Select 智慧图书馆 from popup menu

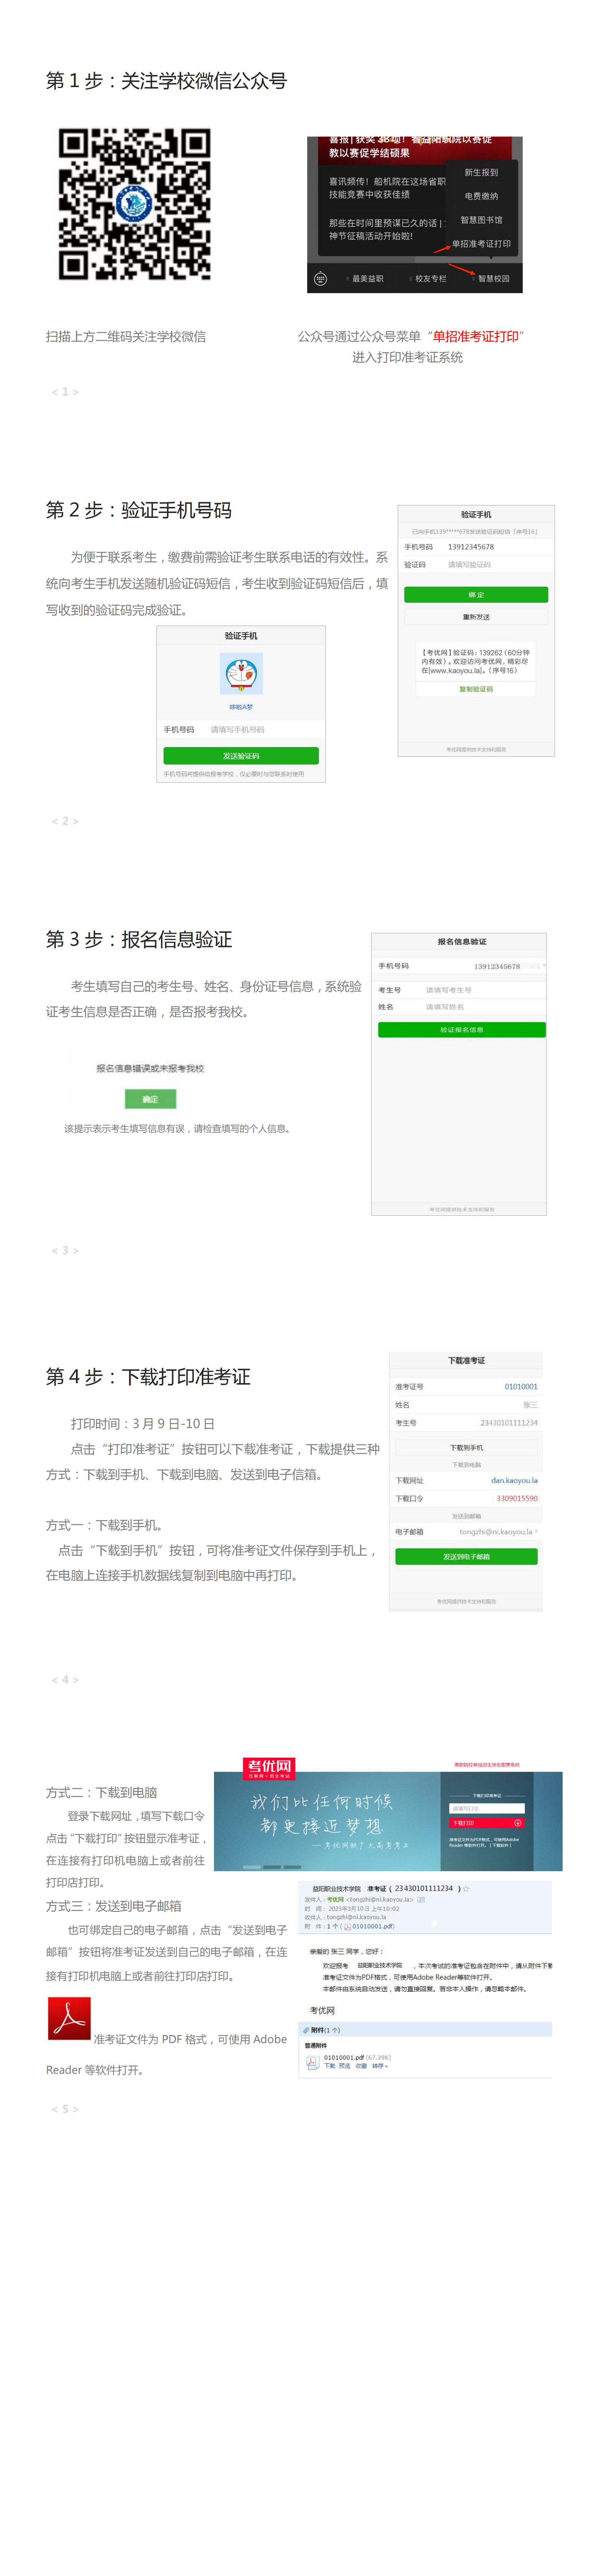(x=481, y=220)
